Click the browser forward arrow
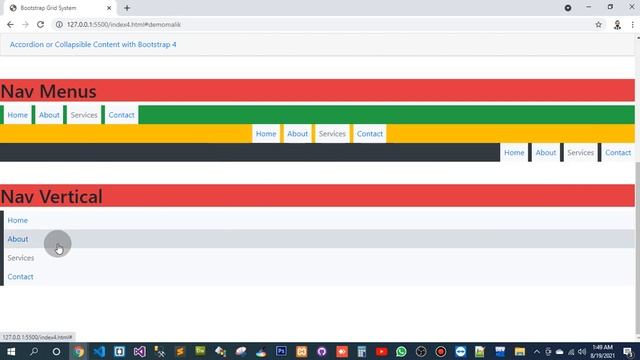The height and width of the screenshot is (360, 640). click(x=25, y=24)
